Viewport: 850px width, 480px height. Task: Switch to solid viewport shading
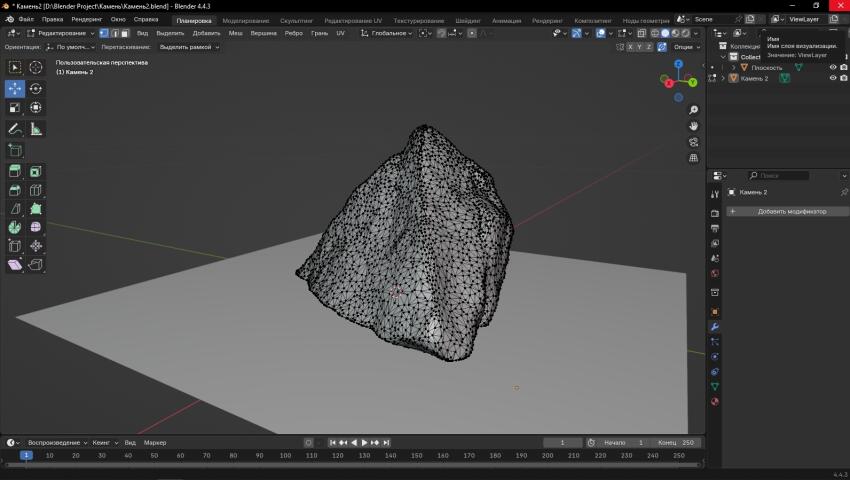665,33
